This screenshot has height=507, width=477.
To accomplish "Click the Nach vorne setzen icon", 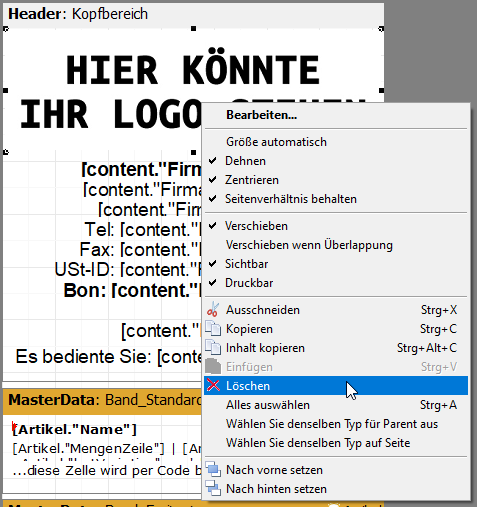I will pos(213,470).
